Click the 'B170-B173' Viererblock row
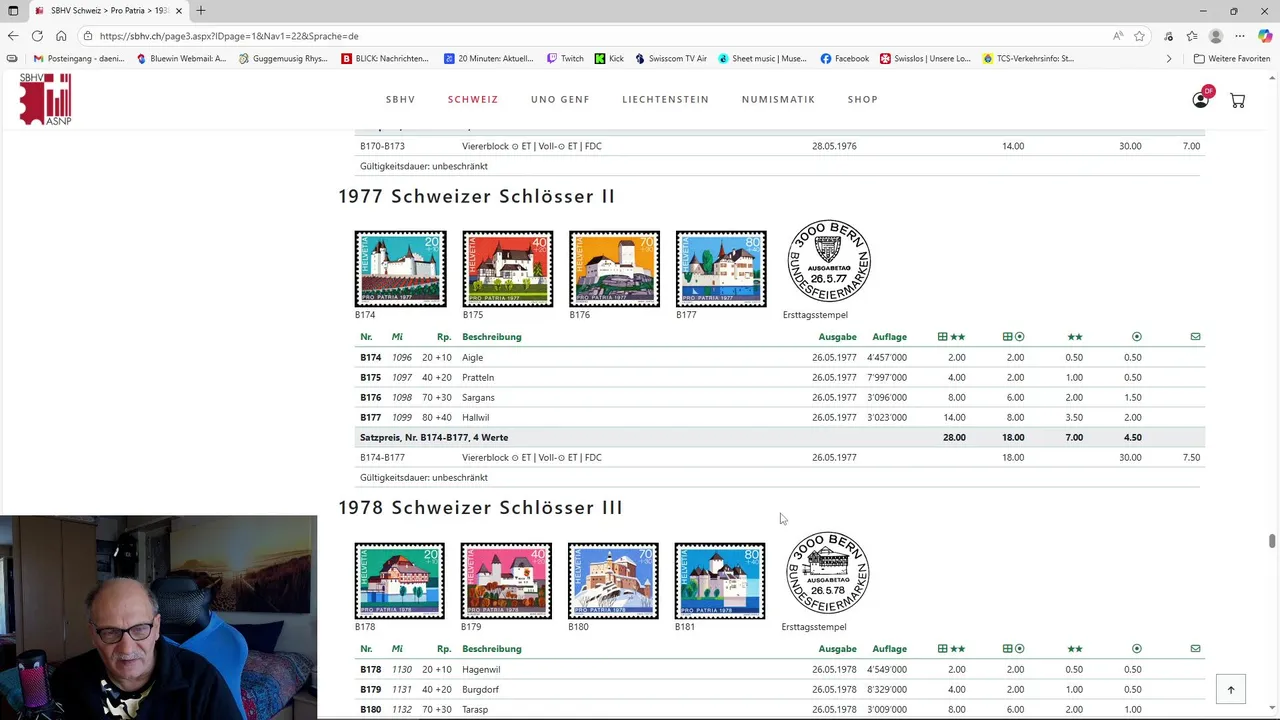 tap(780, 146)
